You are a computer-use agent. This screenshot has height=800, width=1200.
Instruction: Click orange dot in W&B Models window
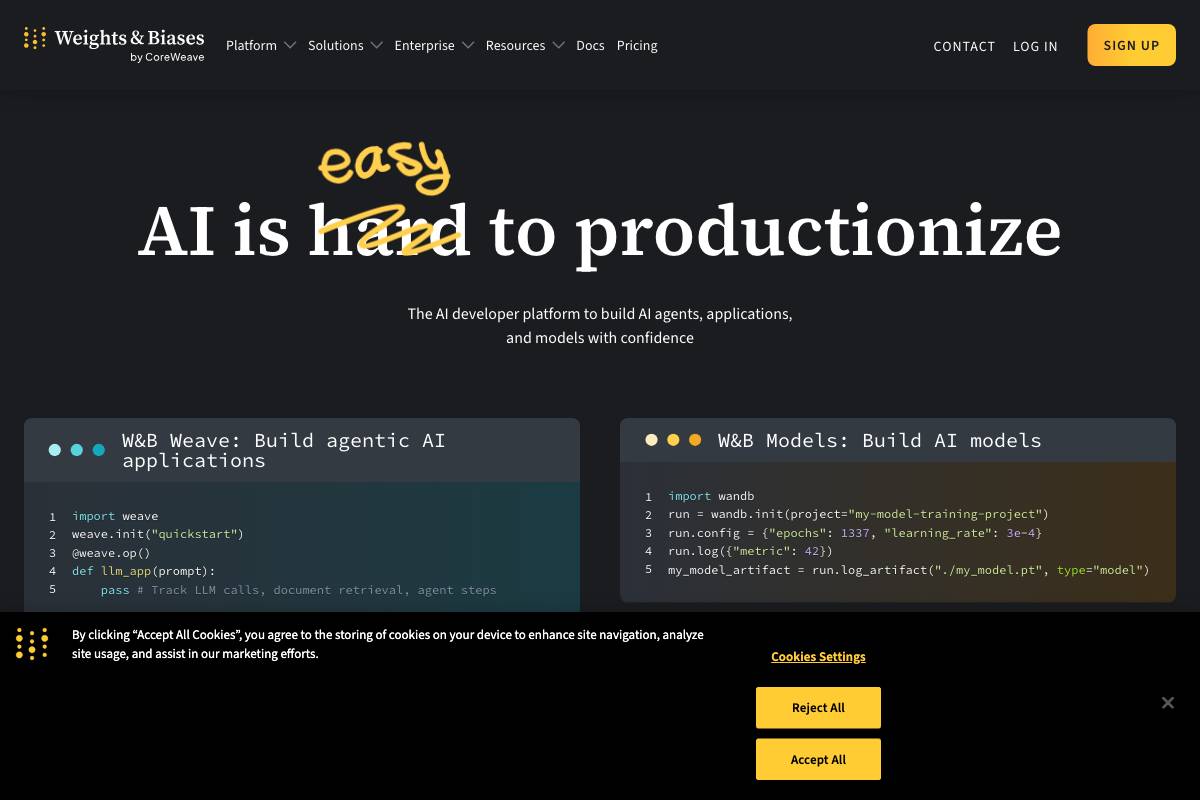(695, 440)
